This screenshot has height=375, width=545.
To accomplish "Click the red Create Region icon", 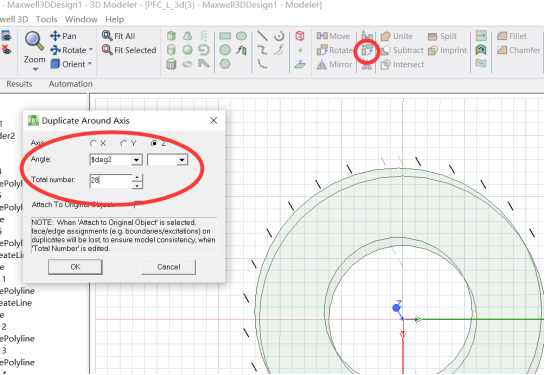I will click(x=300, y=36).
